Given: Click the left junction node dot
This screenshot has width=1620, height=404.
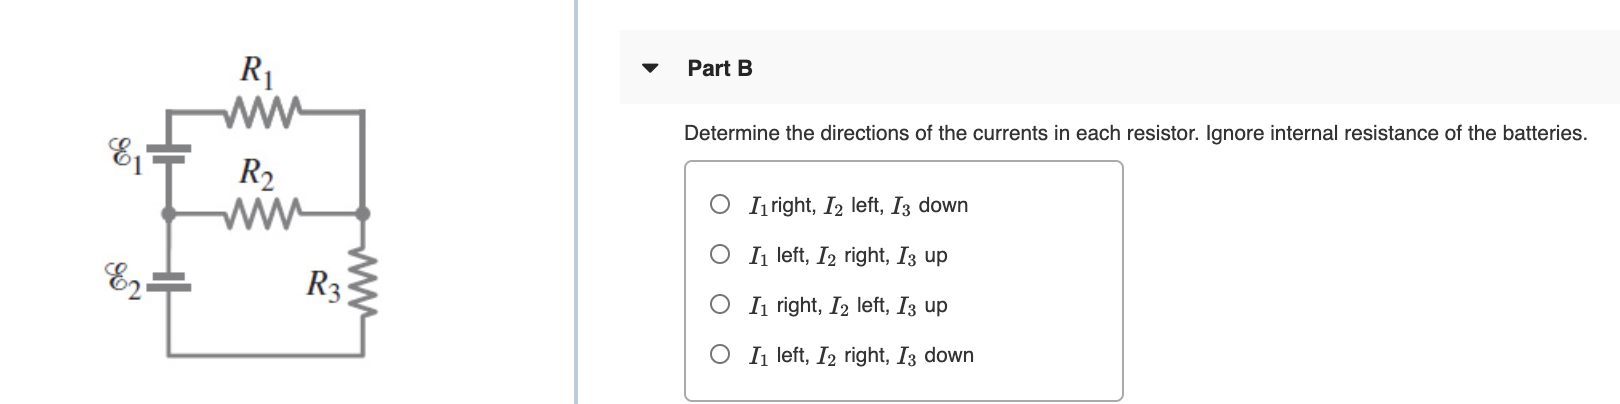Looking at the screenshot, I should click(168, 213).
